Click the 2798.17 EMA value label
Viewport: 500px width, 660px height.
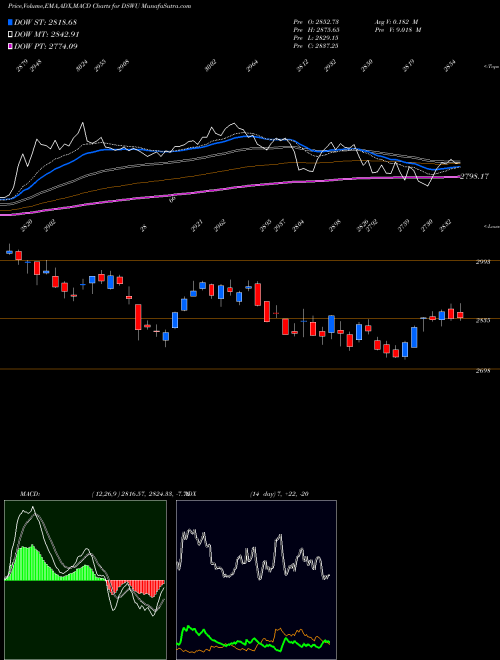coord(474,176)
